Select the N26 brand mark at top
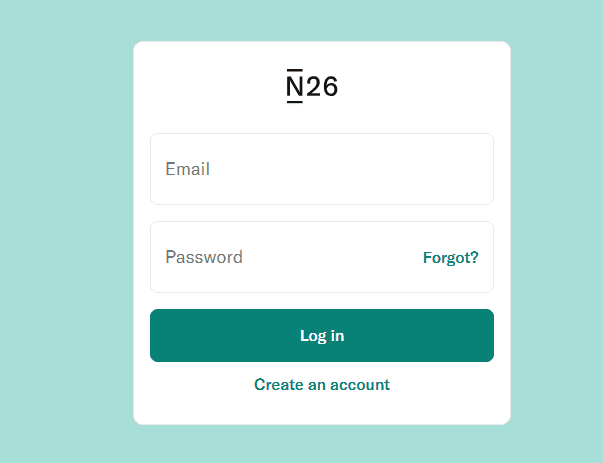This screenshot has height=463, width=603. click(312, 87)
